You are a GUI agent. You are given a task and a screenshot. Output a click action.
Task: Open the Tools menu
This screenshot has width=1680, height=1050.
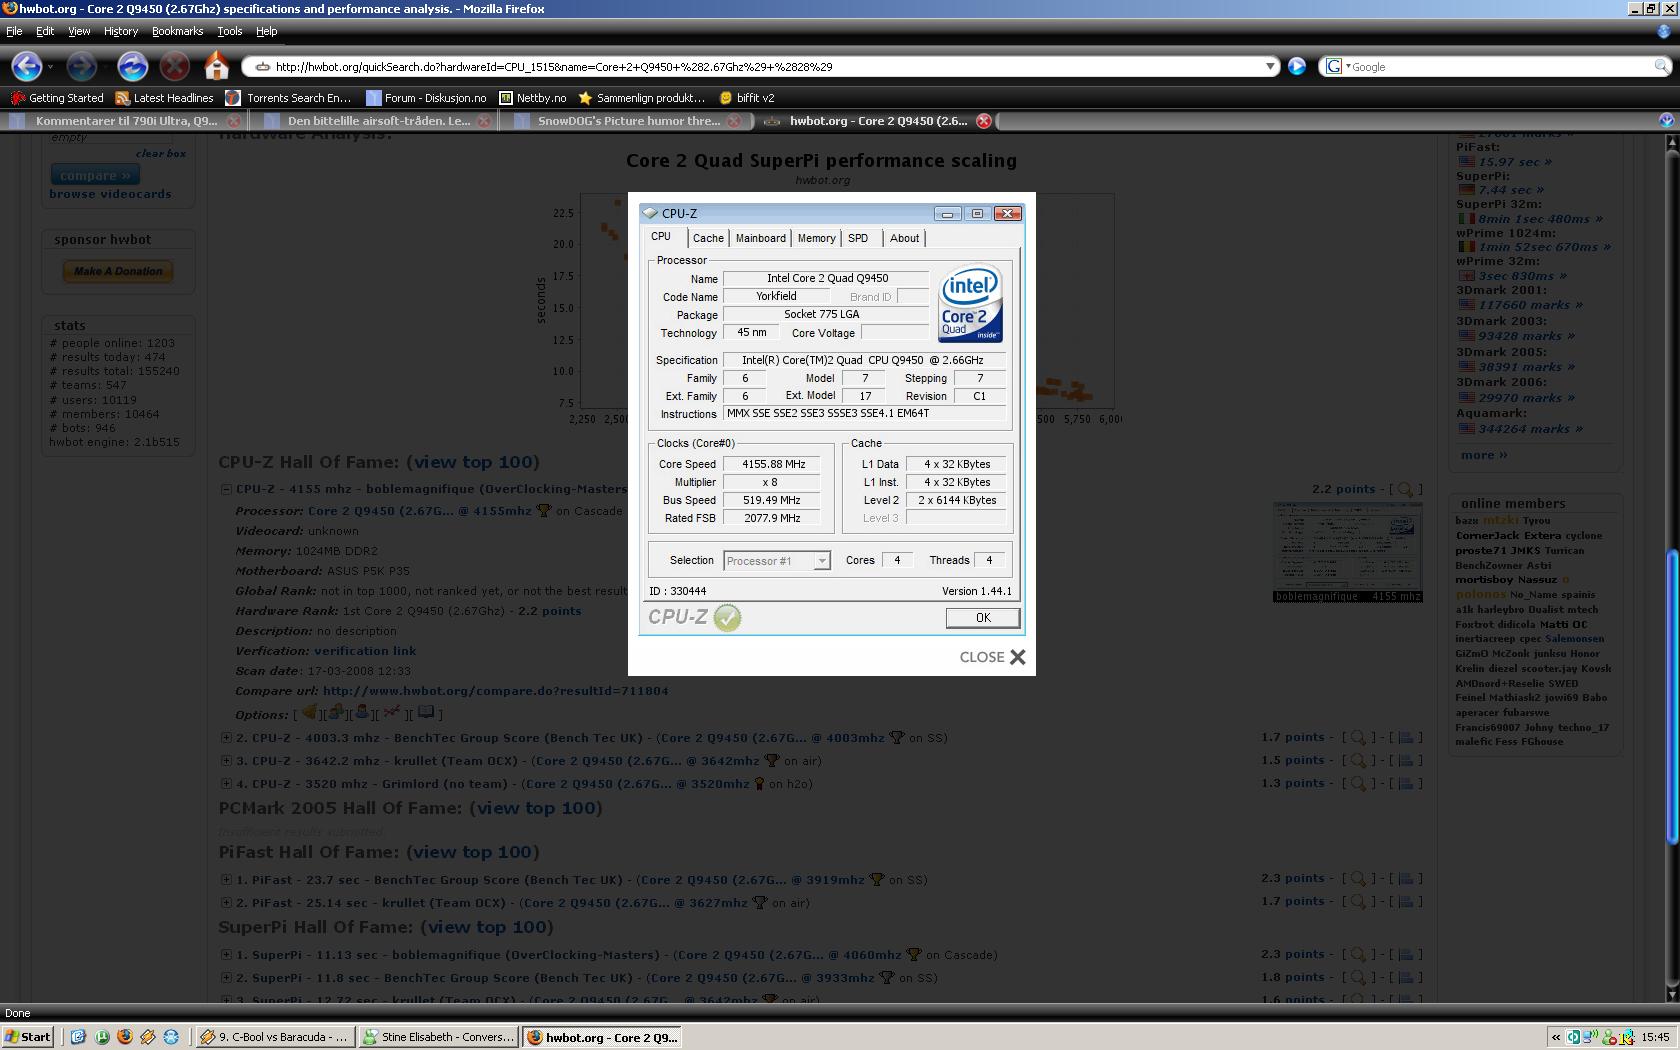coord(230,31)
